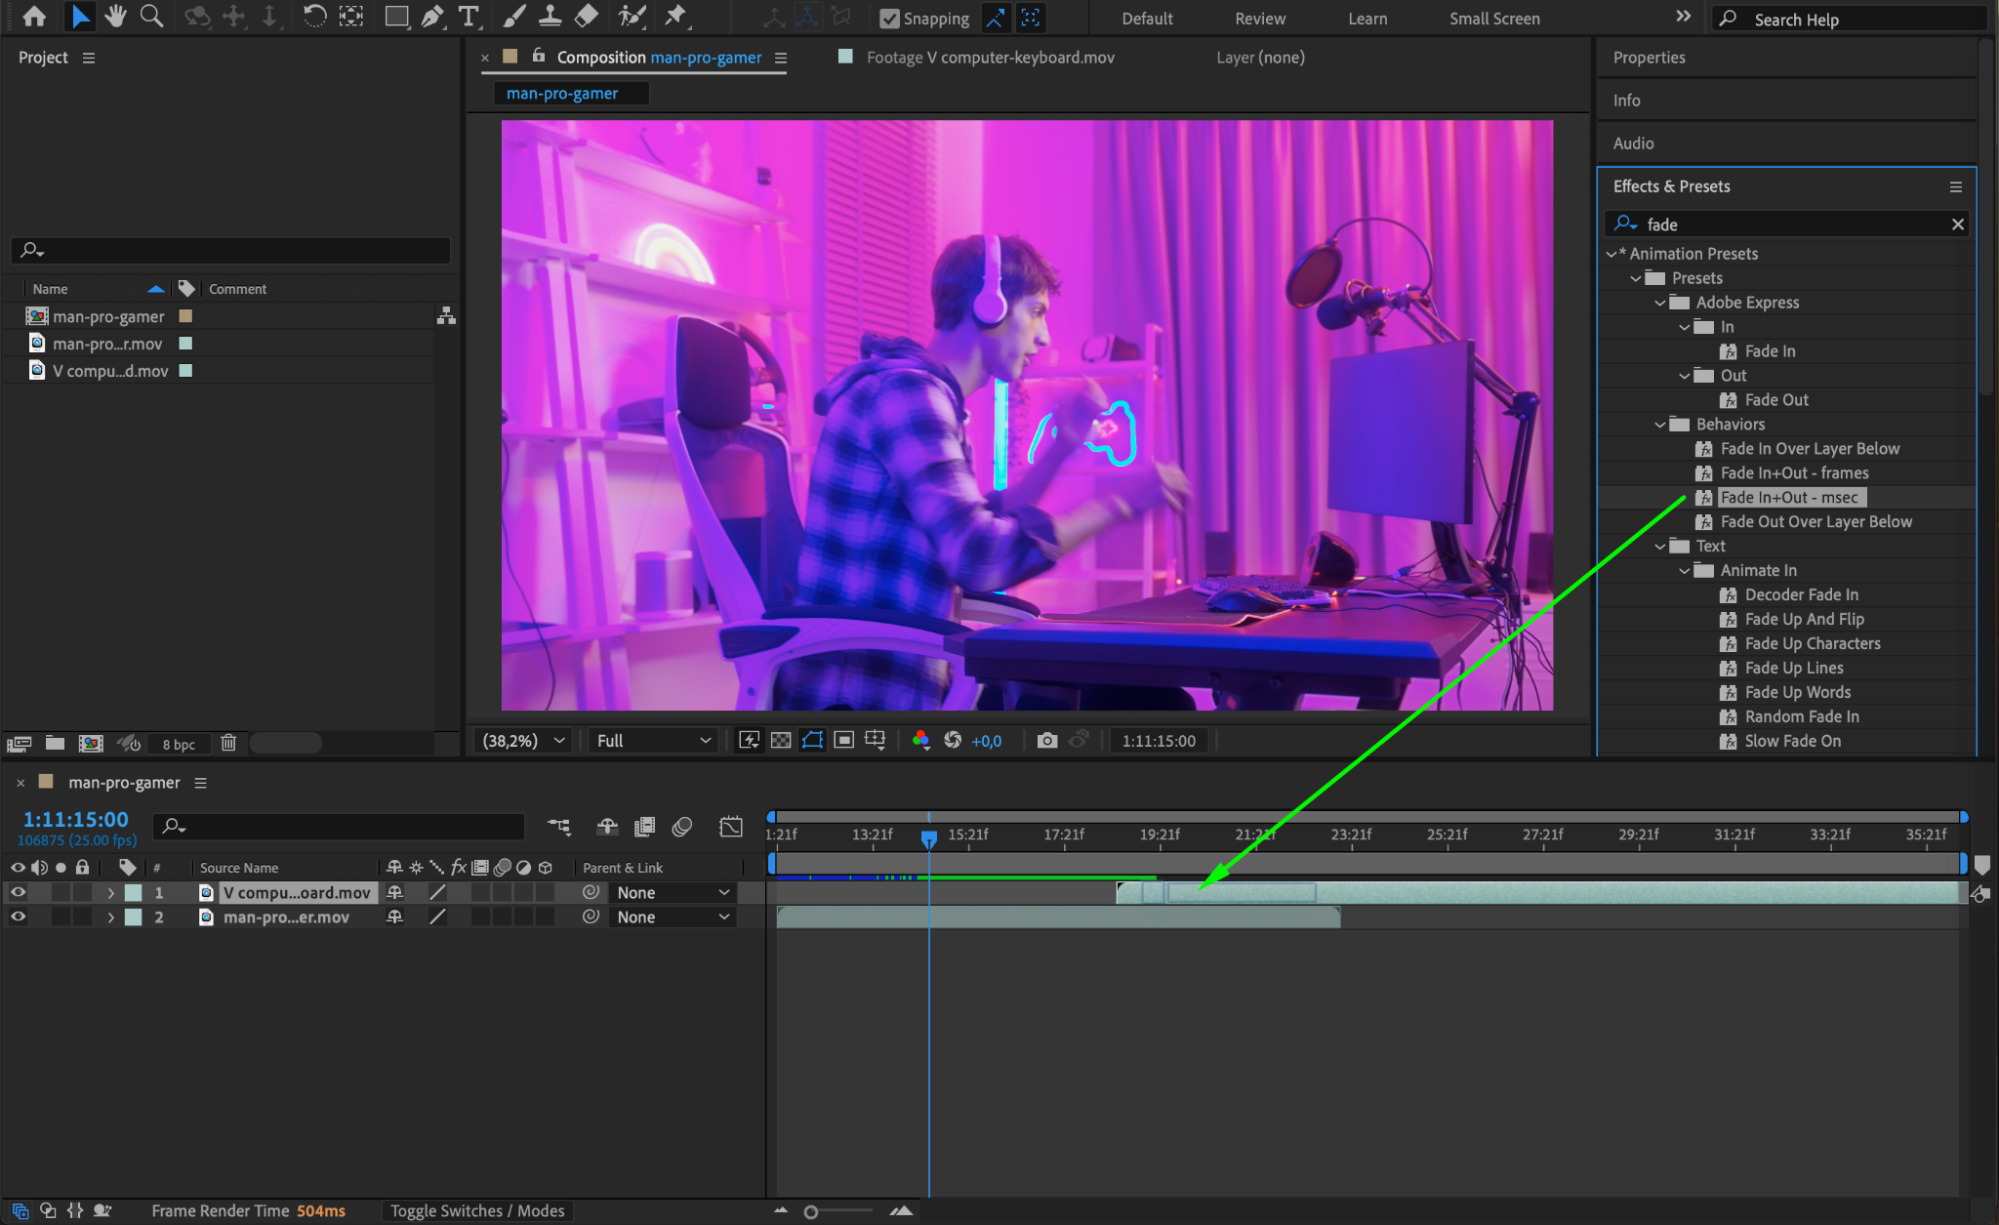1999x1225 pixels.
Task: Click the trash icon in Project panel
Action: pyautogui.click(x=228, y=743)
